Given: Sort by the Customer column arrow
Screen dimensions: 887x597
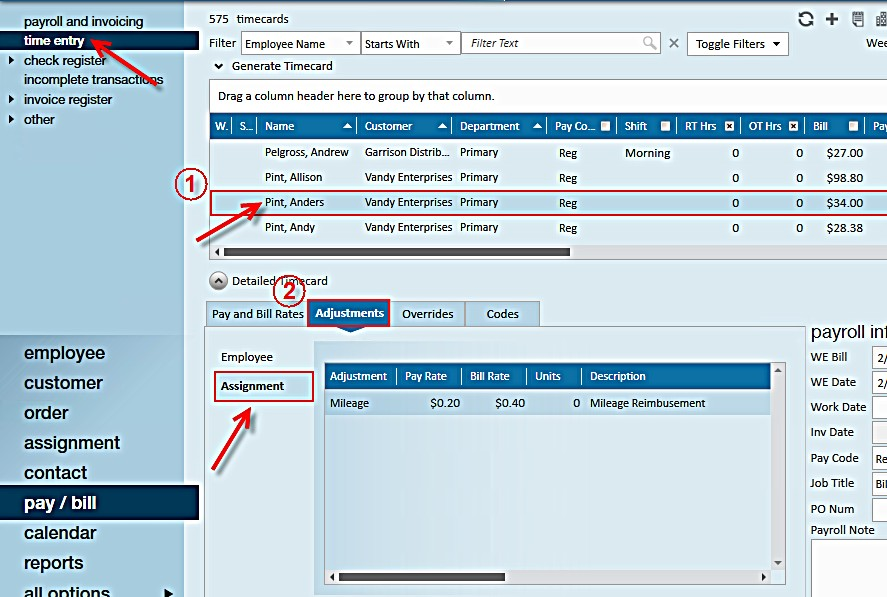Looking at the screenshot, I should tap(442, 126).
